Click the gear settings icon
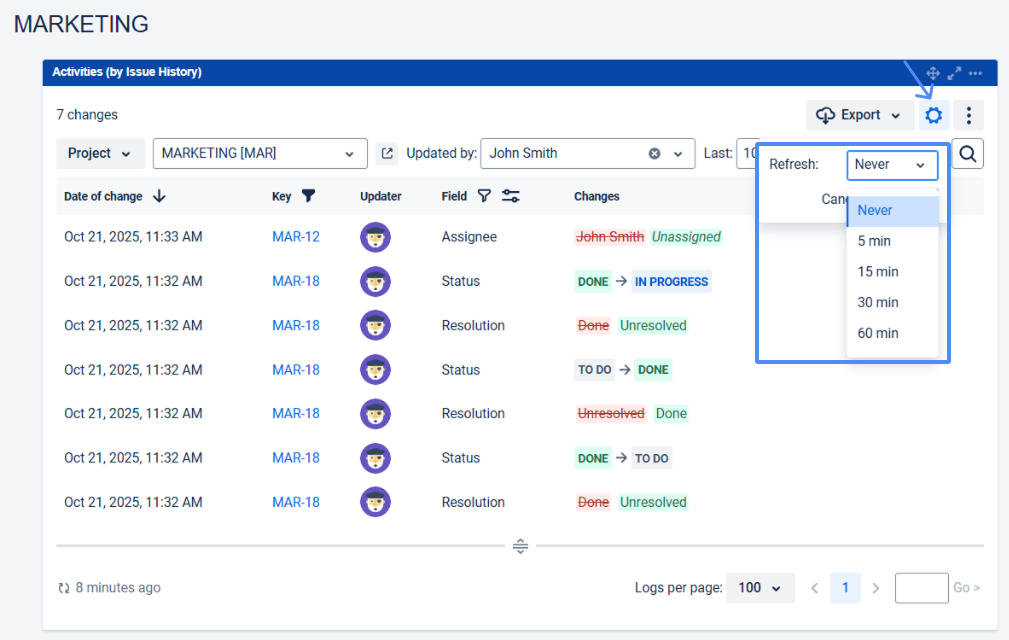Image resolution: width=1009 pixels, height=640 pixels. click(933, 115)
